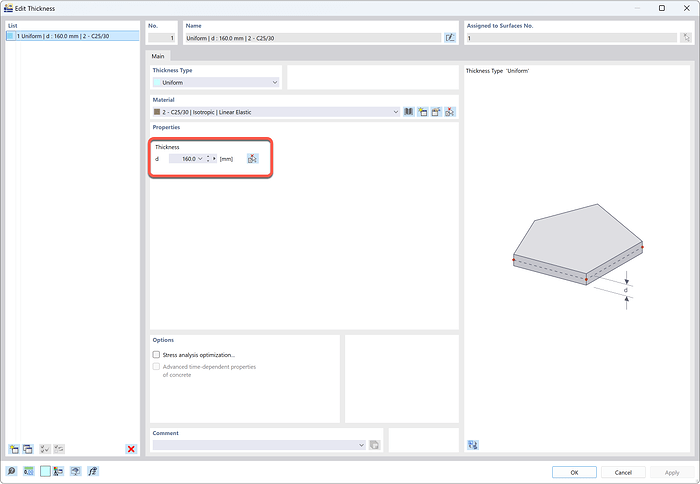Edit the name with pencil icon

[450, 38]
